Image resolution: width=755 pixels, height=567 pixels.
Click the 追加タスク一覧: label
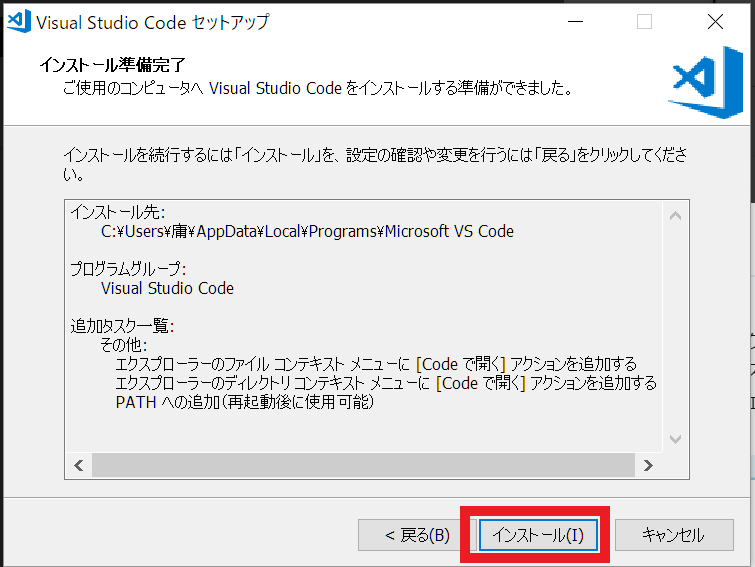point(122,326)
